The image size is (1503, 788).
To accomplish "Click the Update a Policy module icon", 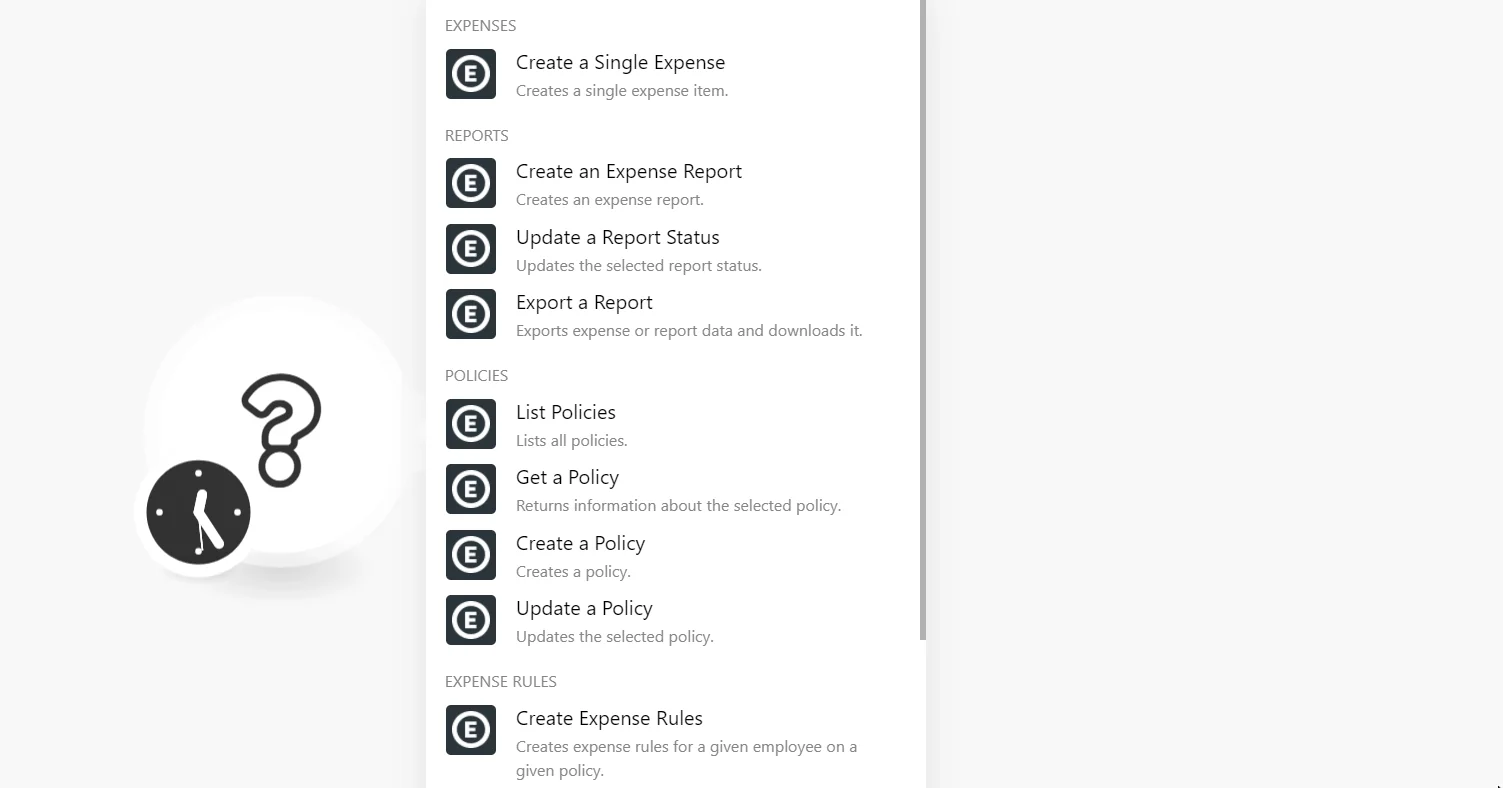I will (471, 620).
